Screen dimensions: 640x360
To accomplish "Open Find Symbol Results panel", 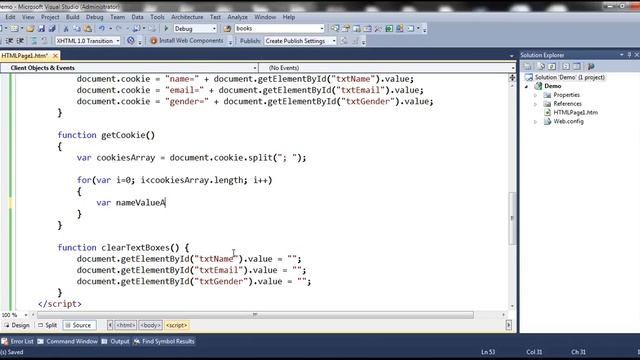I will [164, 341].
